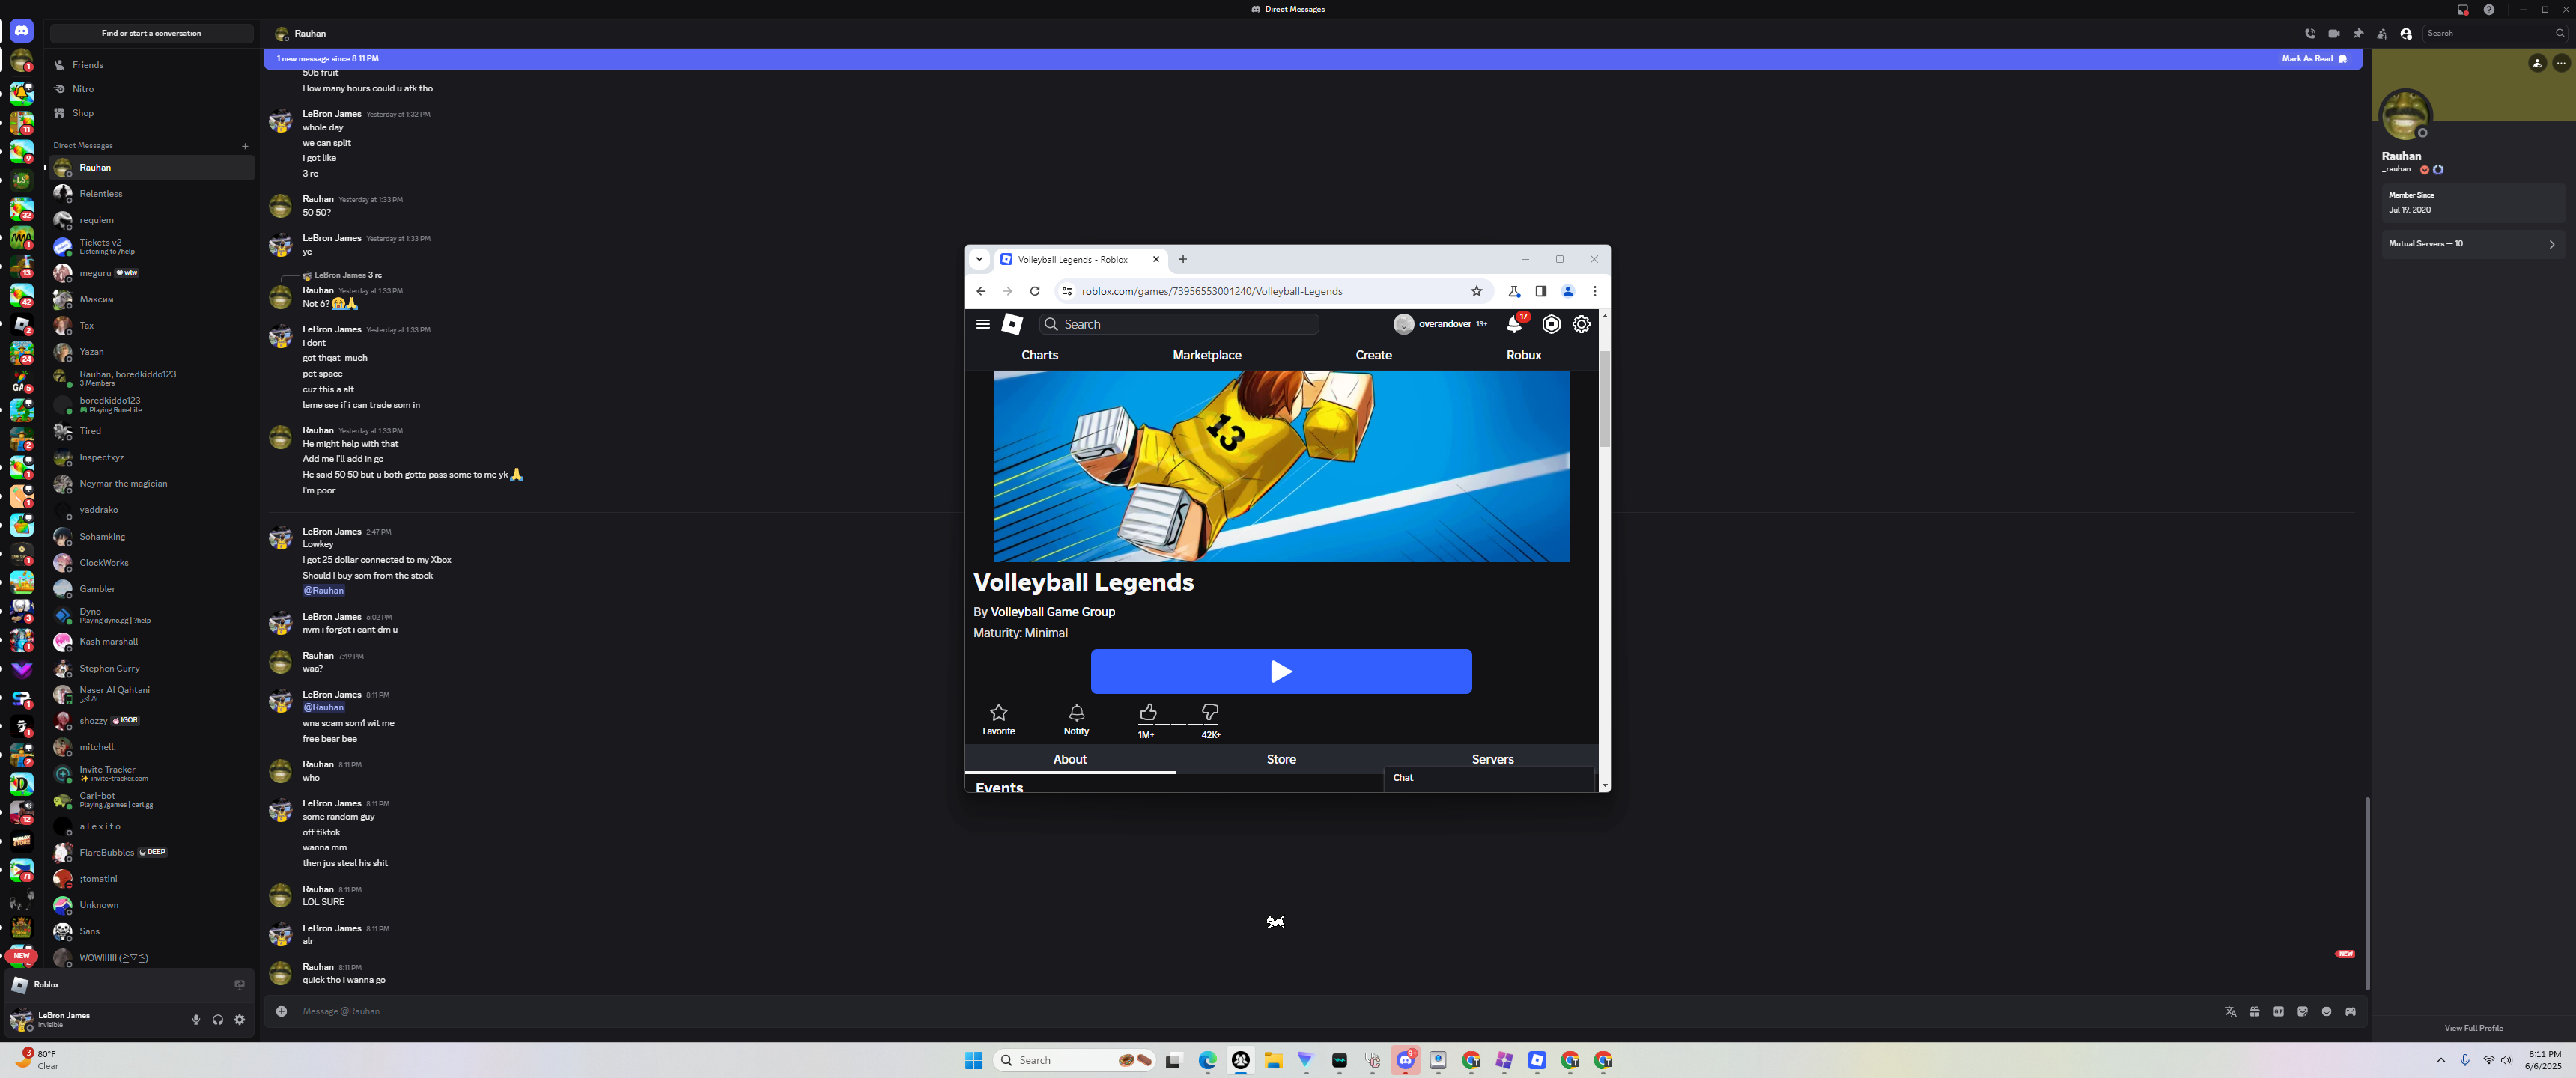Screen dimensions: 2576x1078
Task: Open the Roblox app from taskbar
Action: pyautogui.click(x=1537, y=1060)
